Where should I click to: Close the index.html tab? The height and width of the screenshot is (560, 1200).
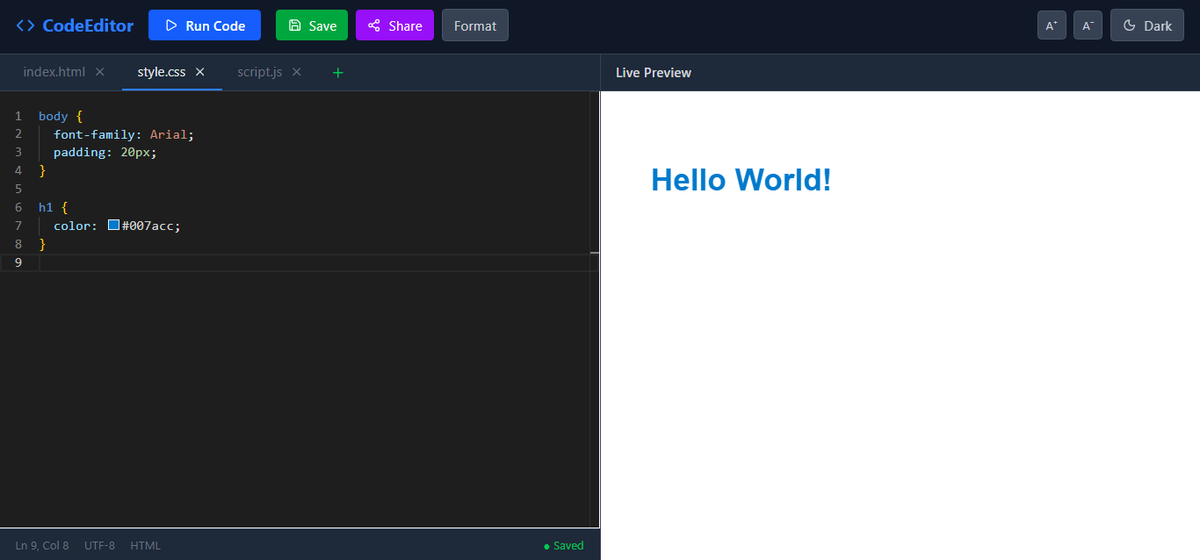click(x=99, y=72)
